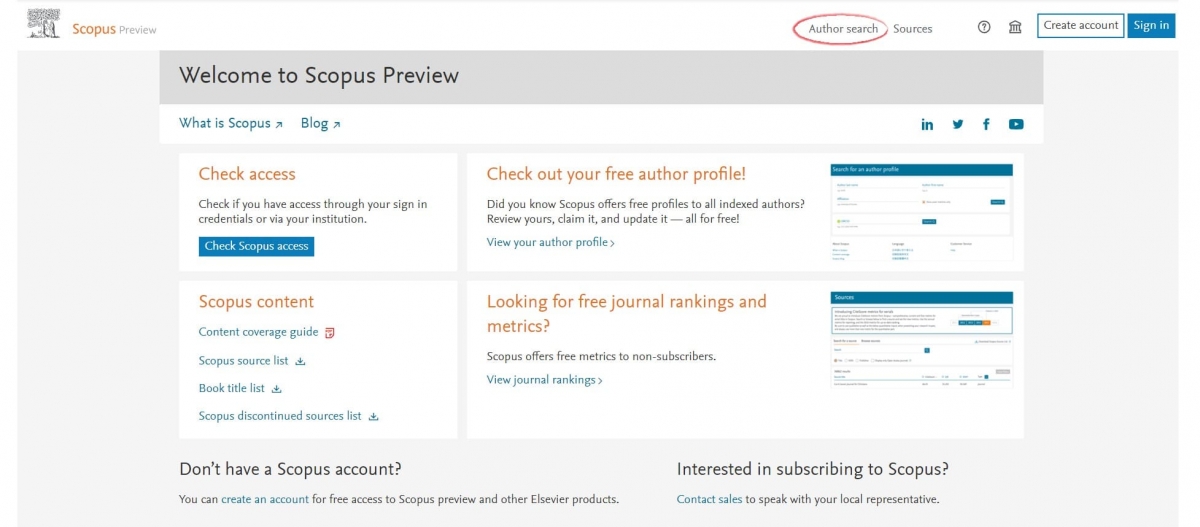This screenshot has height=527, width=1200.
Task: Open the What is Scopus link
Action: (230, 123)
